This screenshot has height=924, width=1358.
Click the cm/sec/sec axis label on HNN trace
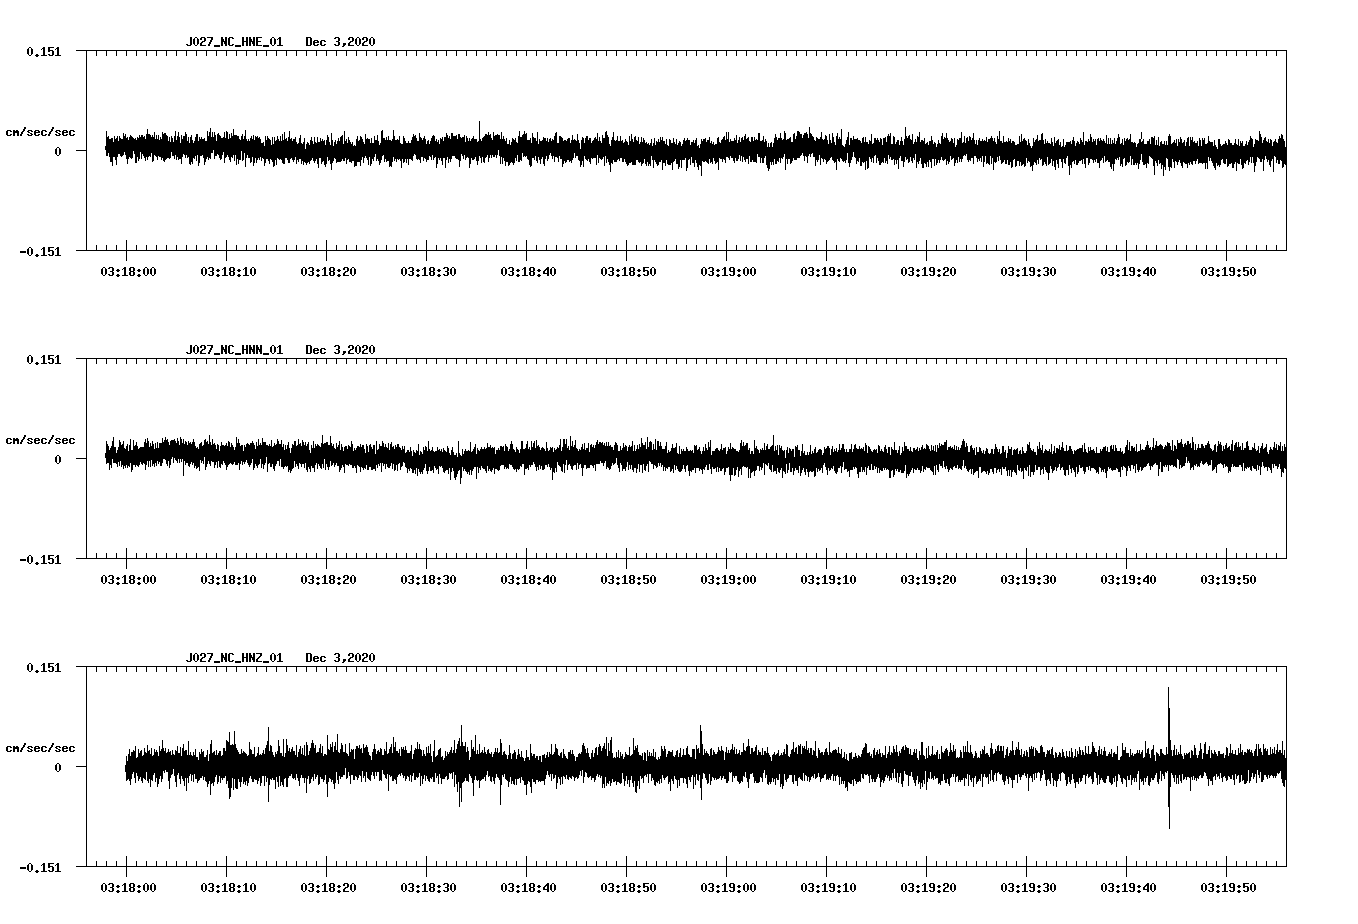41,439
